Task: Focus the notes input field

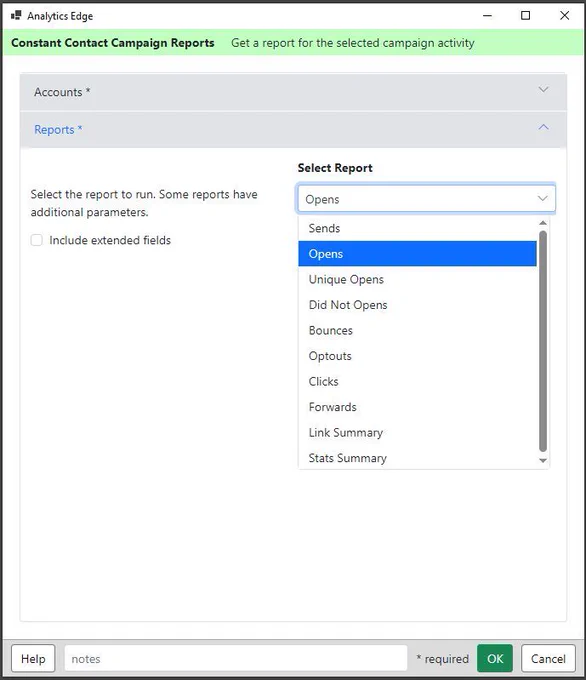Action: (x=236, y=659)
